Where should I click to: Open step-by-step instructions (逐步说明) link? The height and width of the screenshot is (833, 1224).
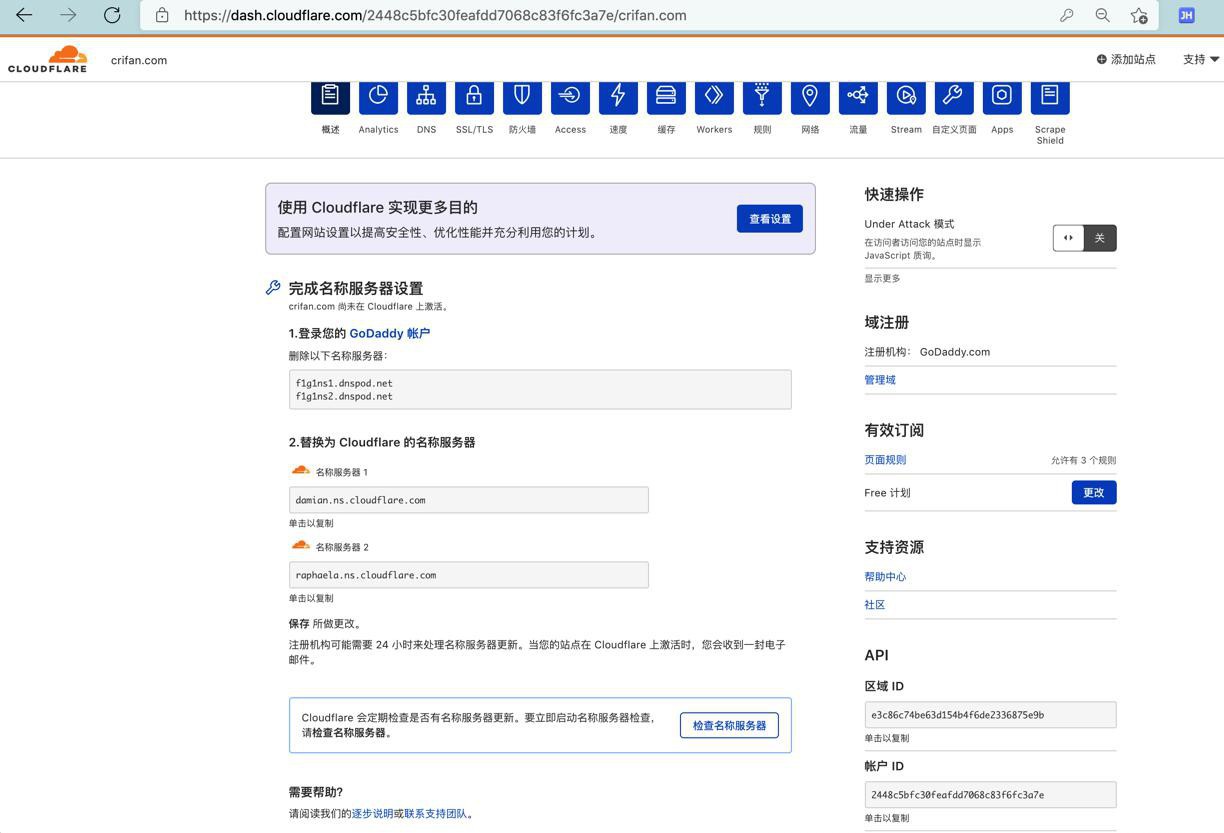coord(372,814)
